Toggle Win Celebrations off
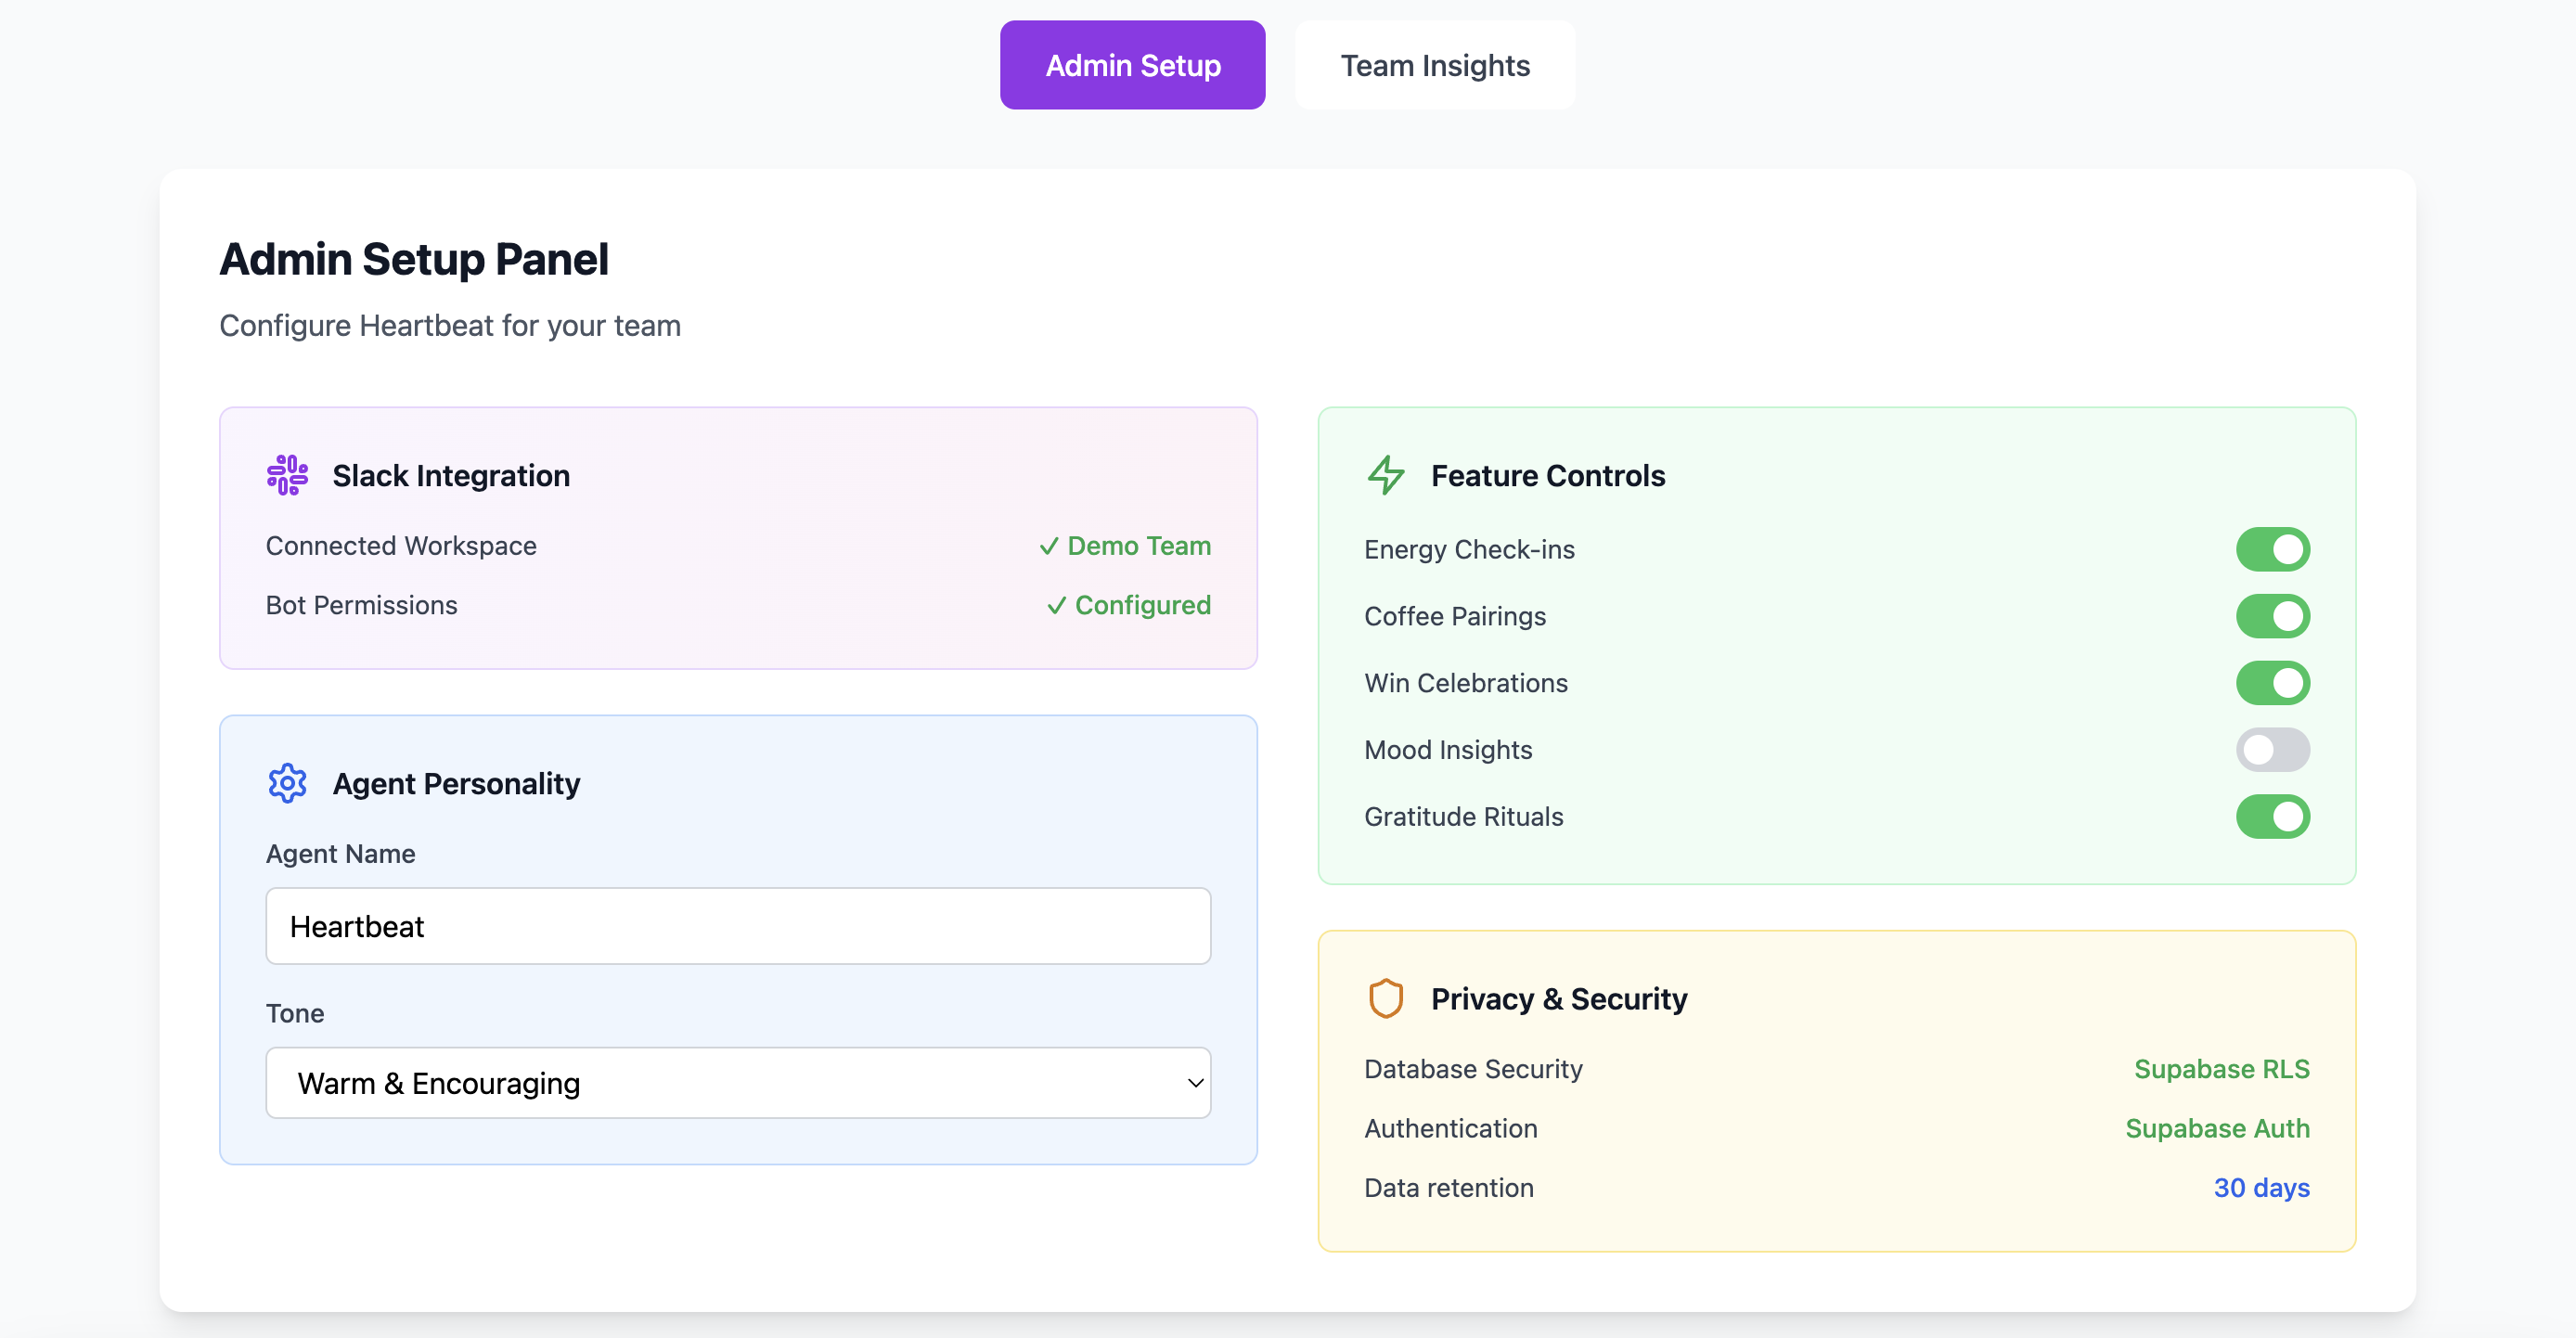2576x1338 pixels. coord(2272,683)
